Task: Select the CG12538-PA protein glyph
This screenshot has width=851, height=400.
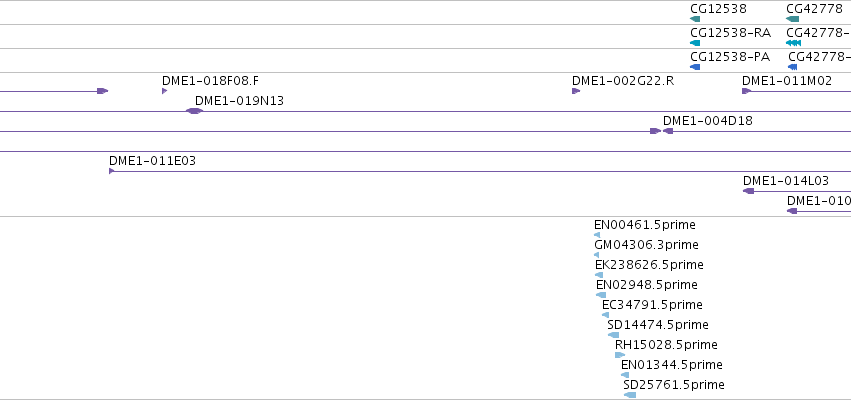Action: pyautogui.click(x=695, y=67)
